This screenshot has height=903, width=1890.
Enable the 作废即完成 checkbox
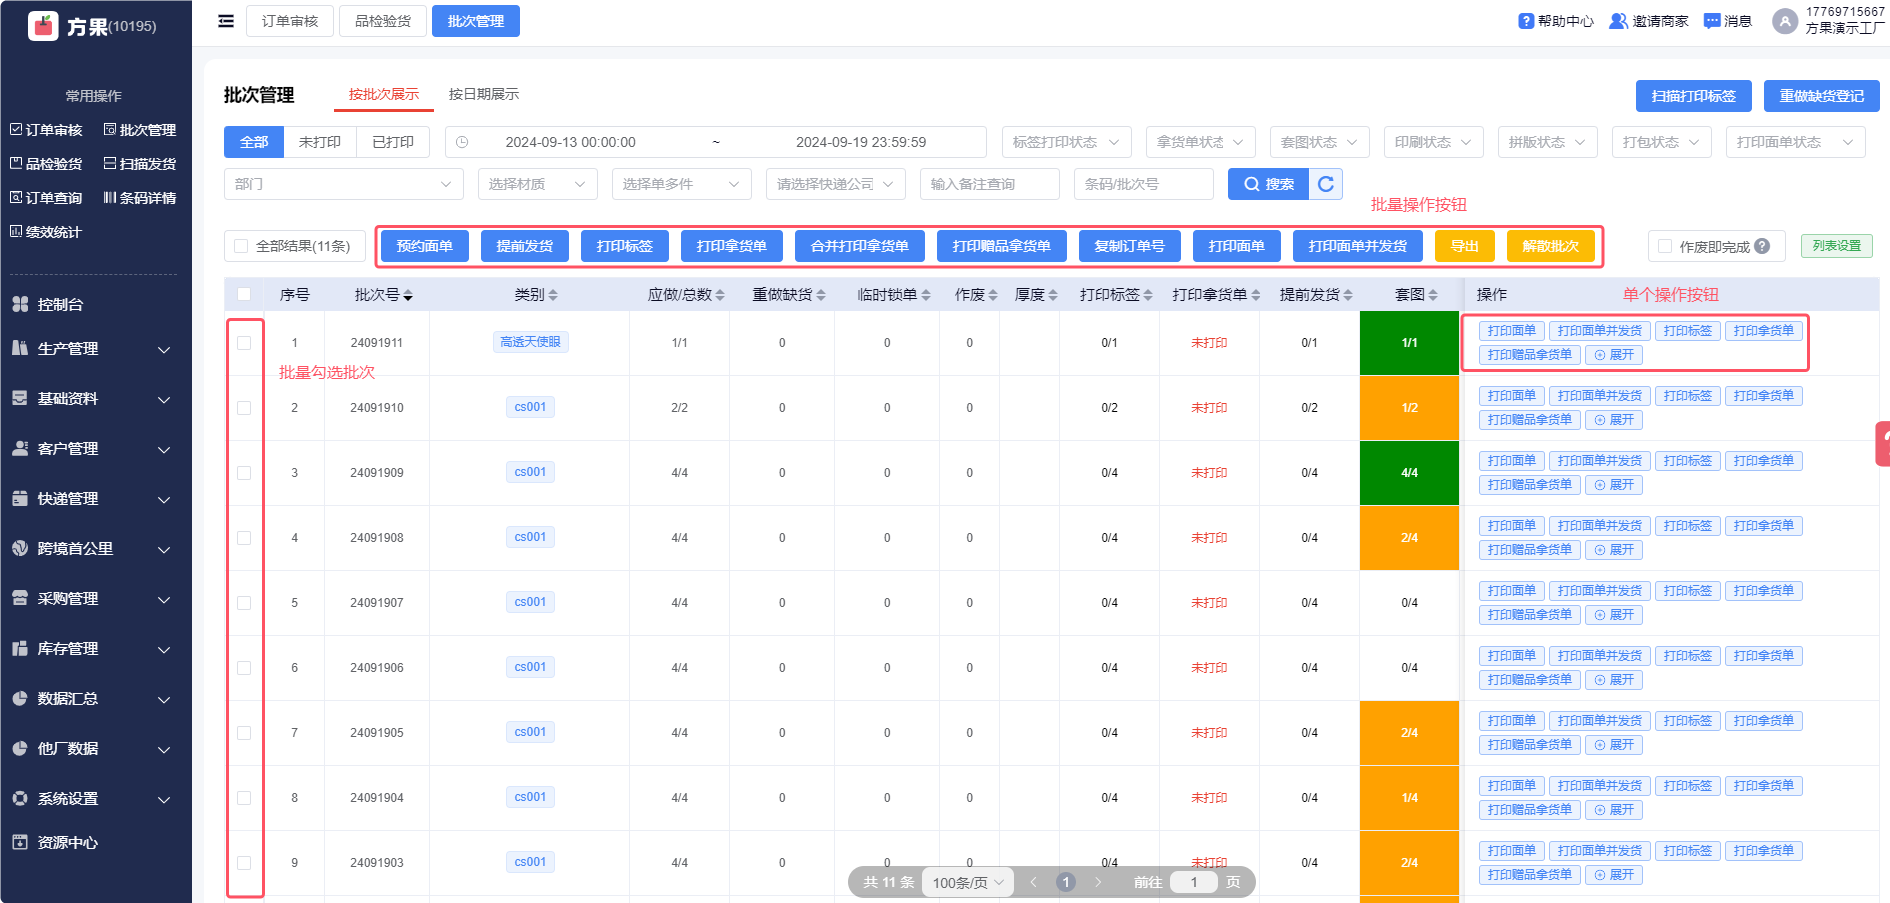tap(1665, 246)
